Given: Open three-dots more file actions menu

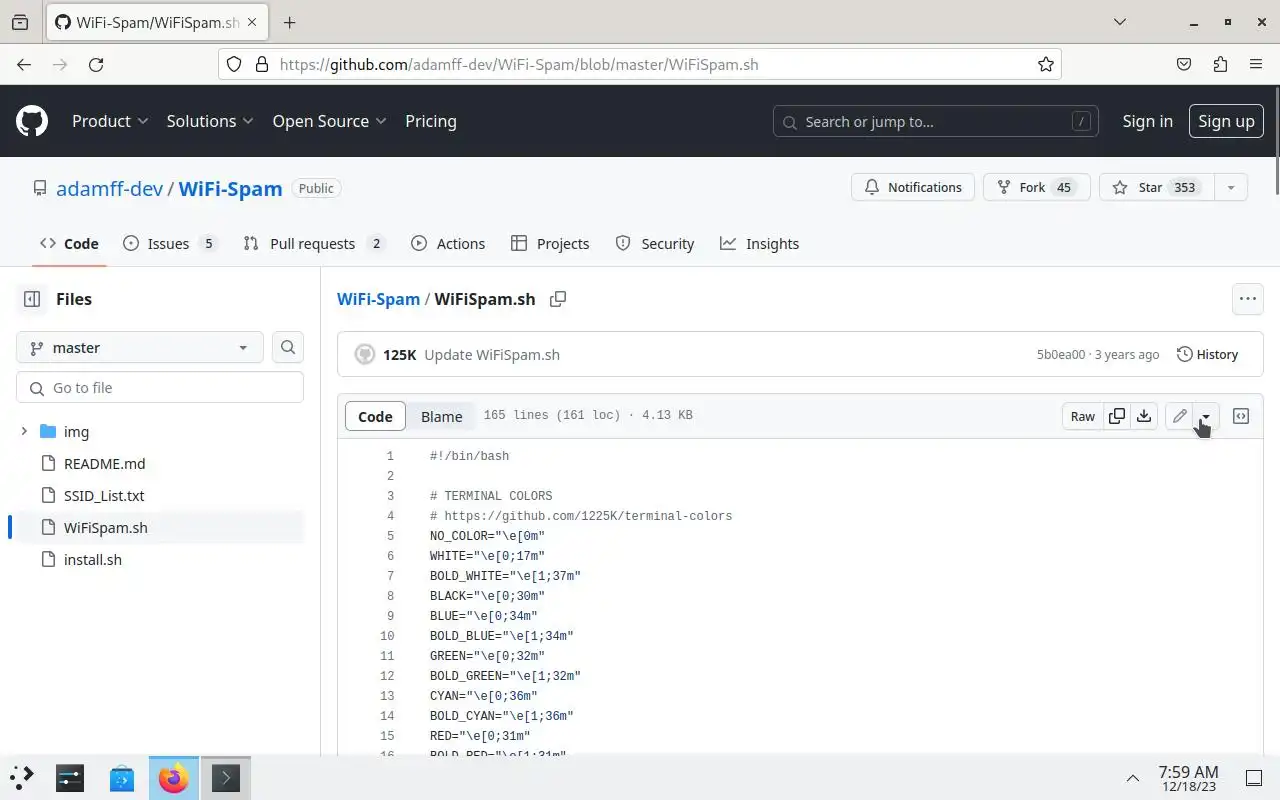Looking at the screenshot, I should (1247, 299).
